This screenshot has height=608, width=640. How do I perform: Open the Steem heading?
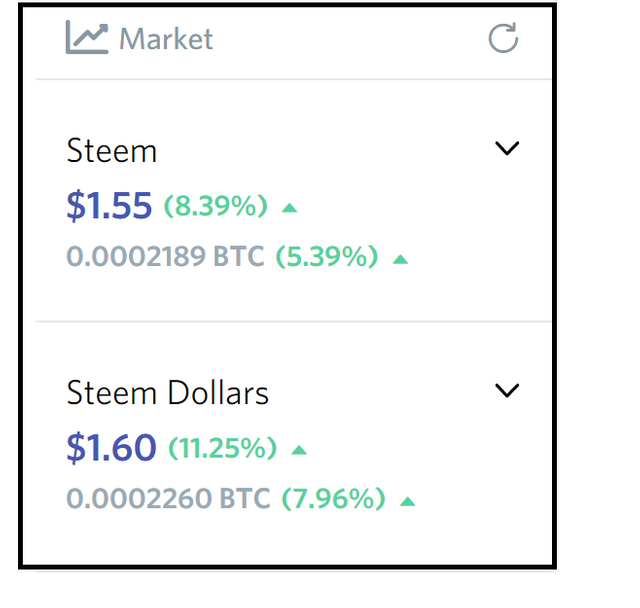point(111,151)
